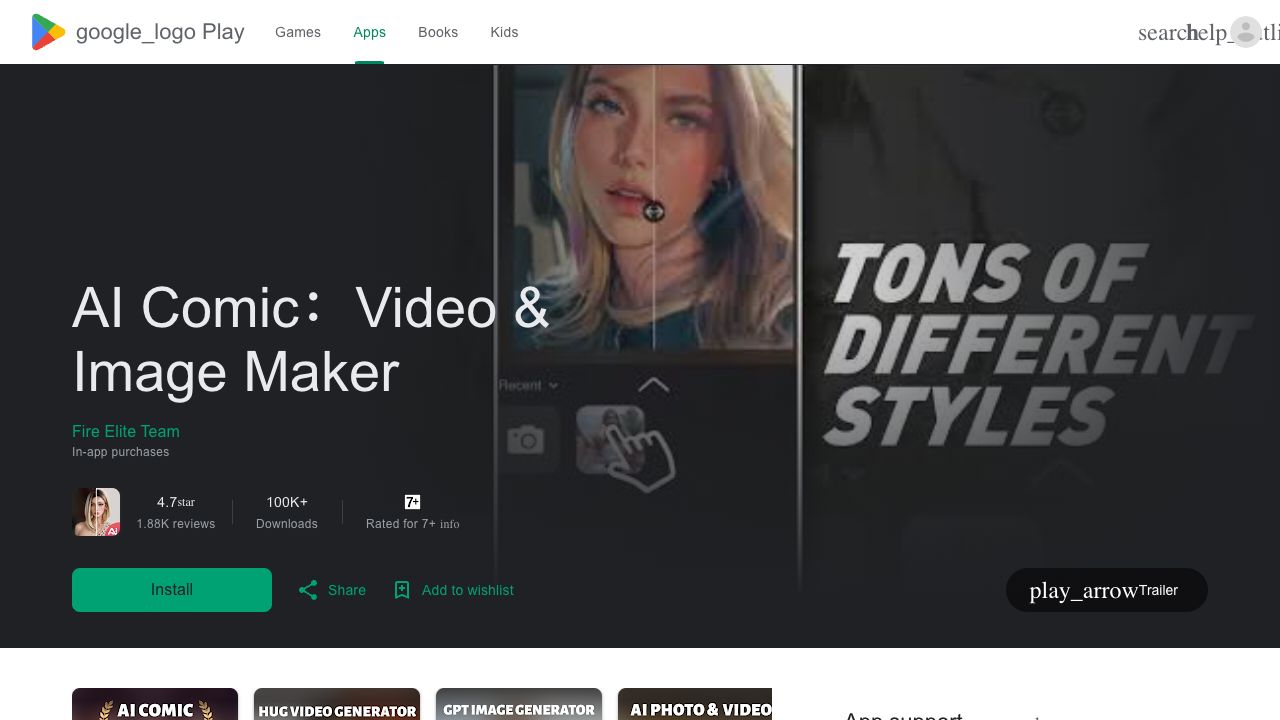
Task: Open the user account avatar
Action: click(x=1246, y=32)
